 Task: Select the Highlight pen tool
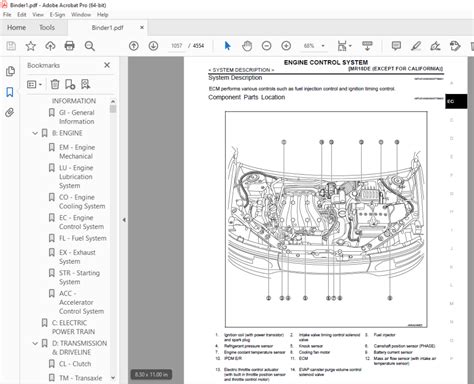(x=416, y=46)
